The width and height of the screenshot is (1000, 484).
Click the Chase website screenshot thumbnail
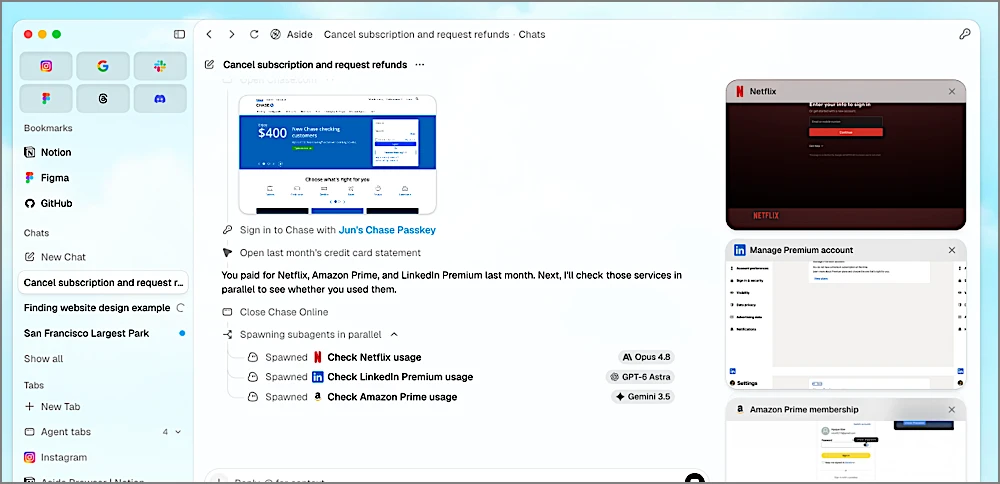tap(337, 154)
